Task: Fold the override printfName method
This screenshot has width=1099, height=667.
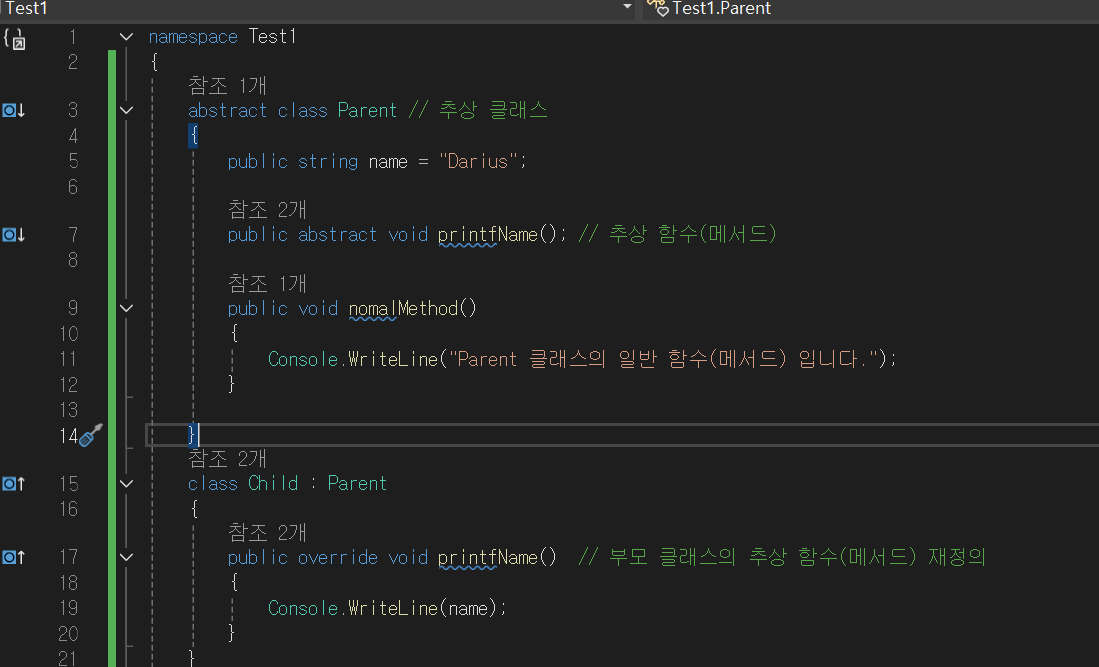Action: (126, 557)
